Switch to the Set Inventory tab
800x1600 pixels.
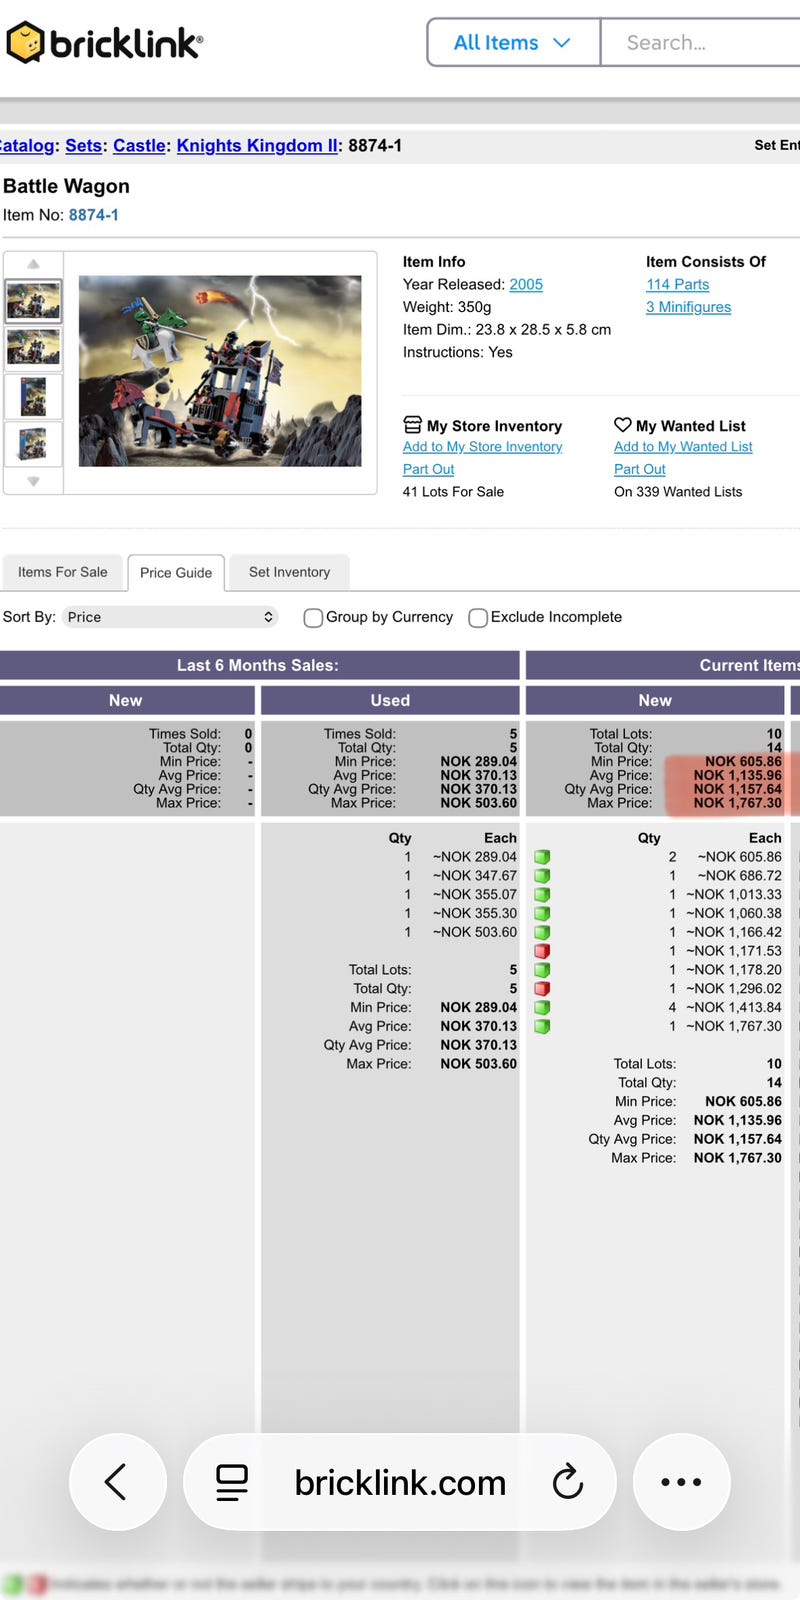[289, 572]
